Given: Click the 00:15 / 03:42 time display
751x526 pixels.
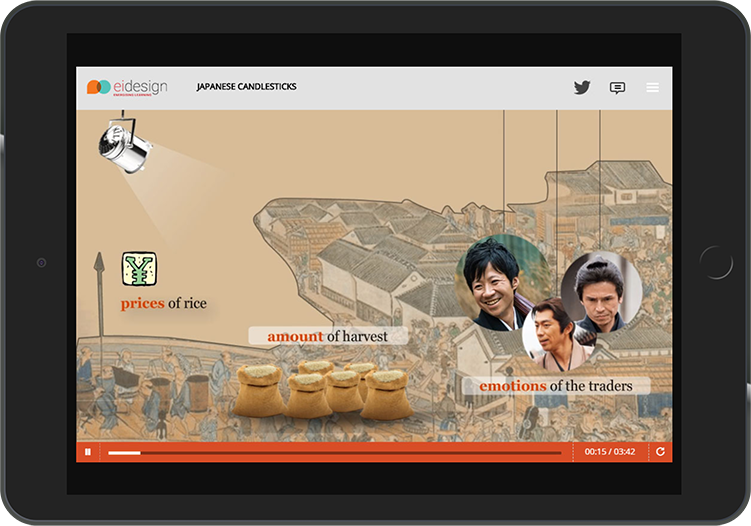Looking at the screenshot, I should 610,452.
